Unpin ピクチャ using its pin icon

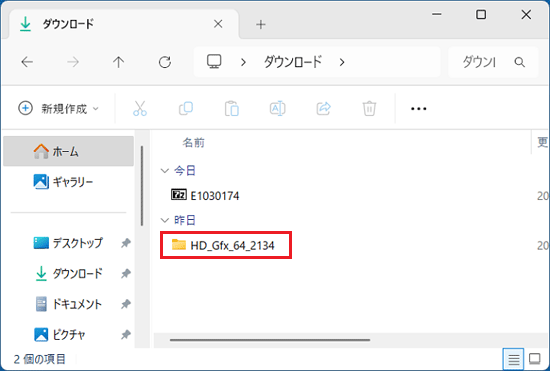coord(126,335)
